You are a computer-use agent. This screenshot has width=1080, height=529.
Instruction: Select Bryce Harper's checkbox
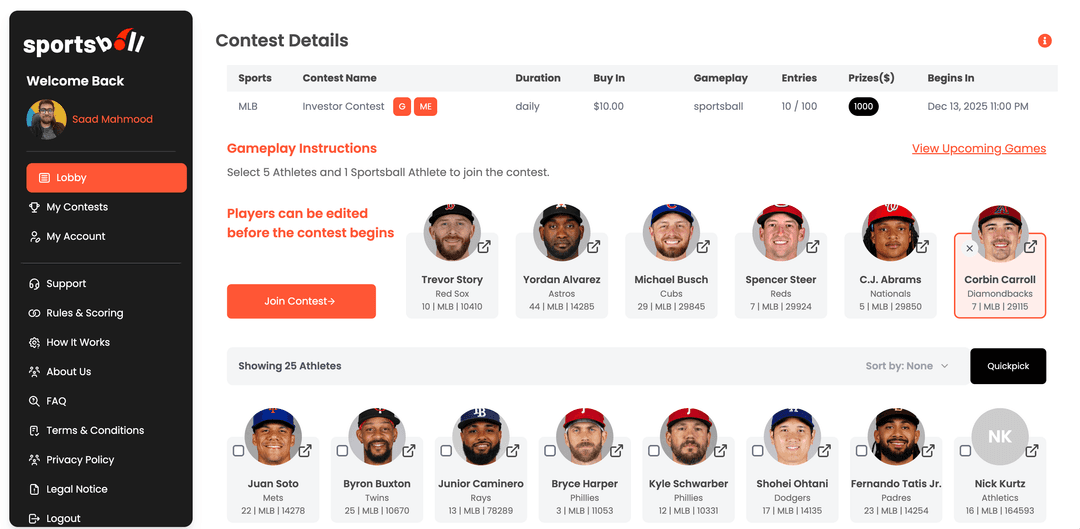coord(550,451)
